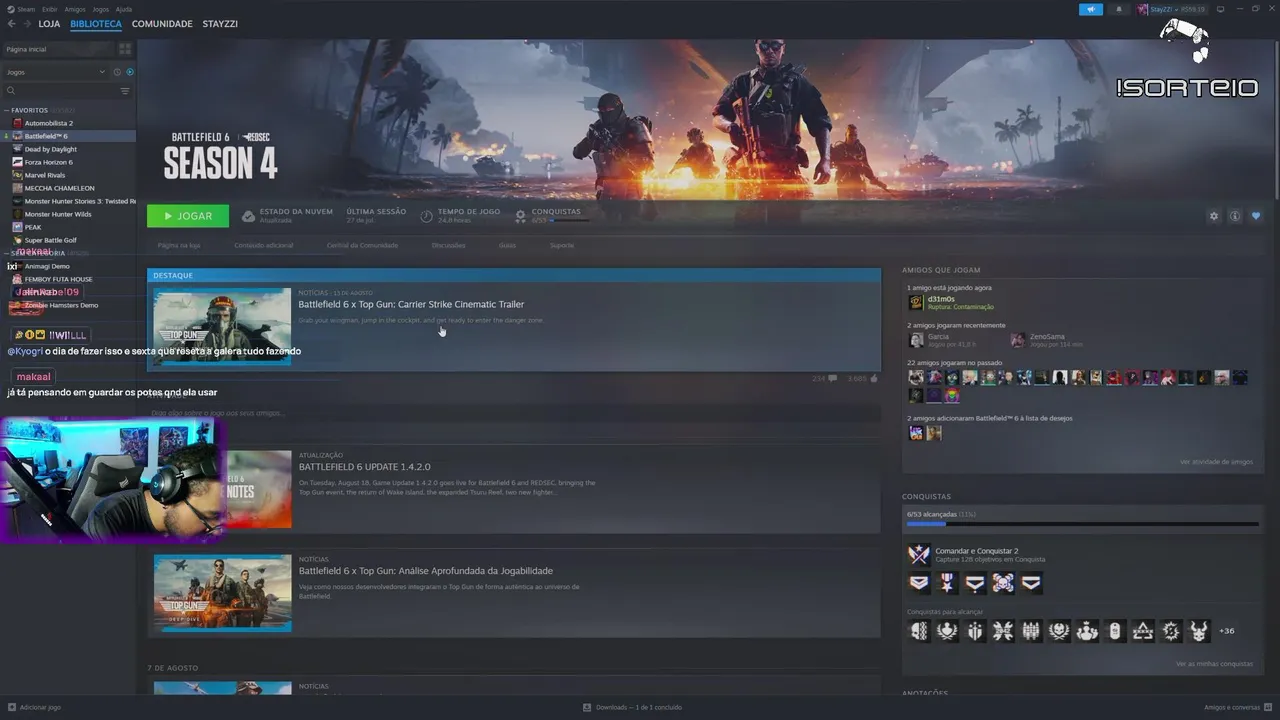This screenshot has width=1280, height=720.
Task: Select Dead by Daylight in the library
Action: pyautogui.click(x=70, y=149)
